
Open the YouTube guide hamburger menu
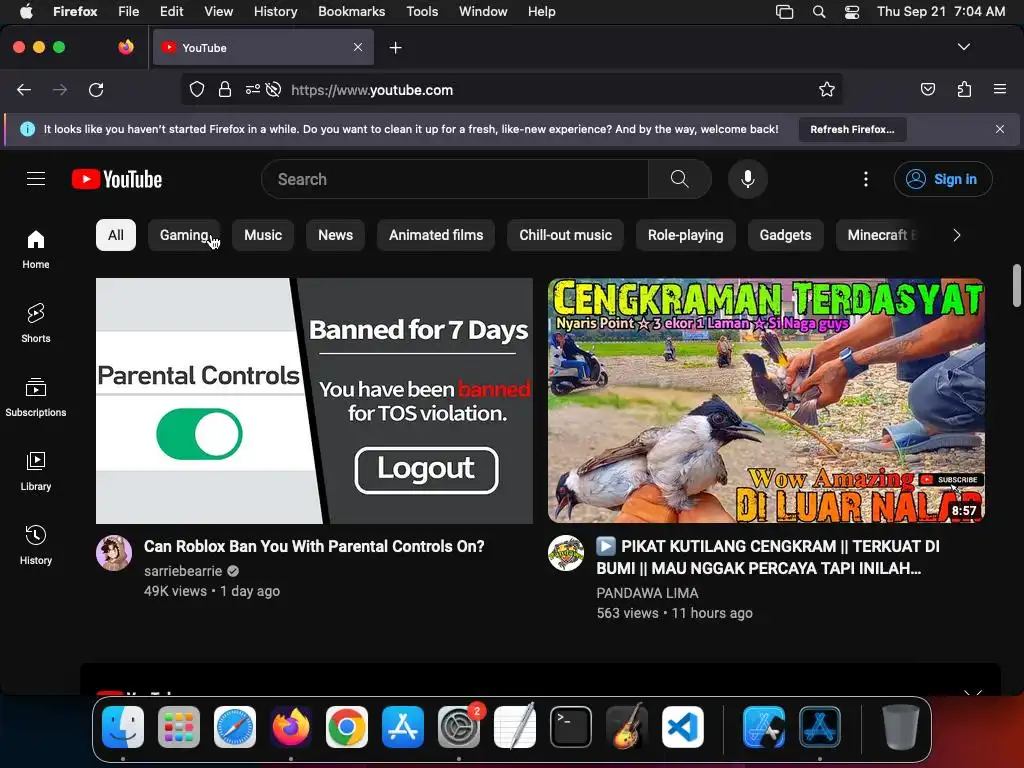click(x=36, y=179)
